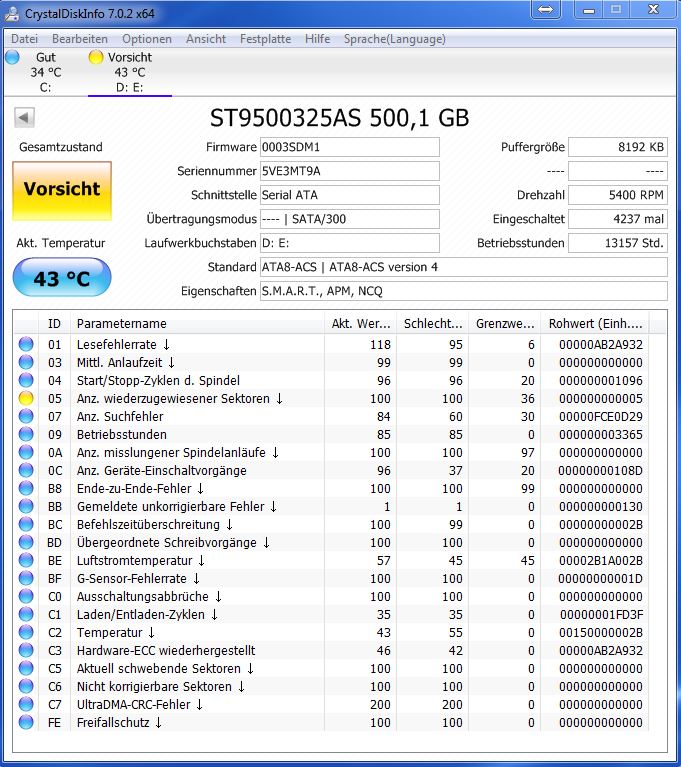The width and height of the screenshot is (681, 767).
Task: Click status icon for Befehlszeitüberschreitung
Action: pyautogui.click(x=26, y=524)
